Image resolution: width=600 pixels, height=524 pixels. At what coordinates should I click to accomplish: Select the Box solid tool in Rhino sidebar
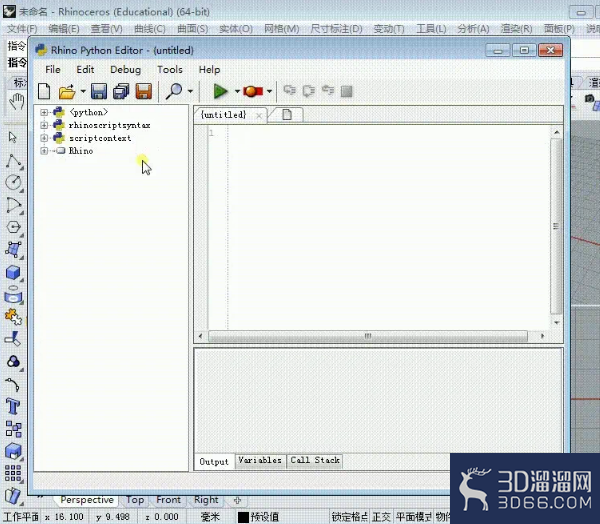click(13, 273)
